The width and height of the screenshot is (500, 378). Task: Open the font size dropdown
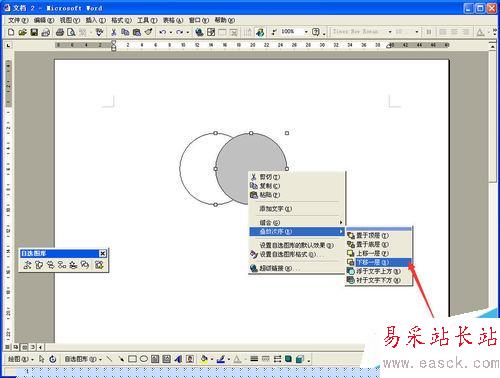[417, 32]
